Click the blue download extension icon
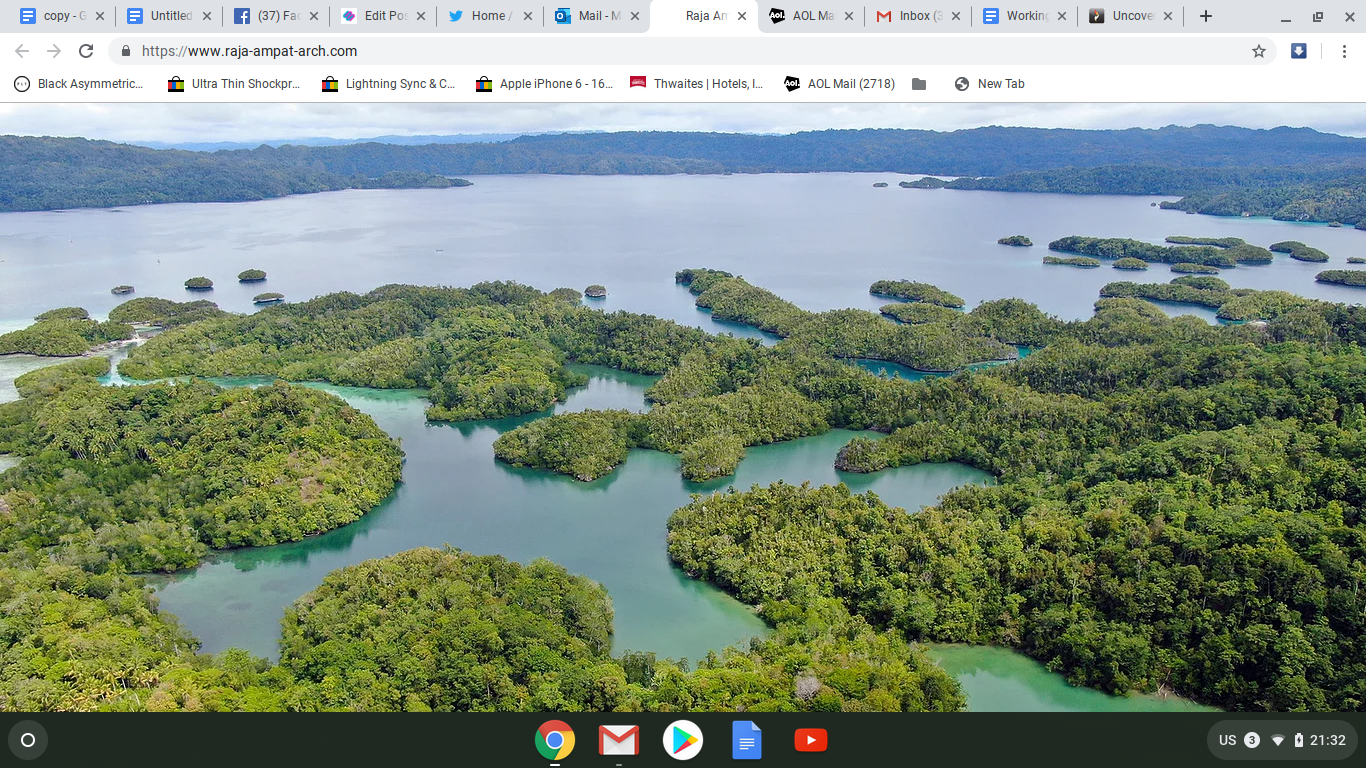1366x768 pixels. pyautogui.click(x=1298, y=51)
